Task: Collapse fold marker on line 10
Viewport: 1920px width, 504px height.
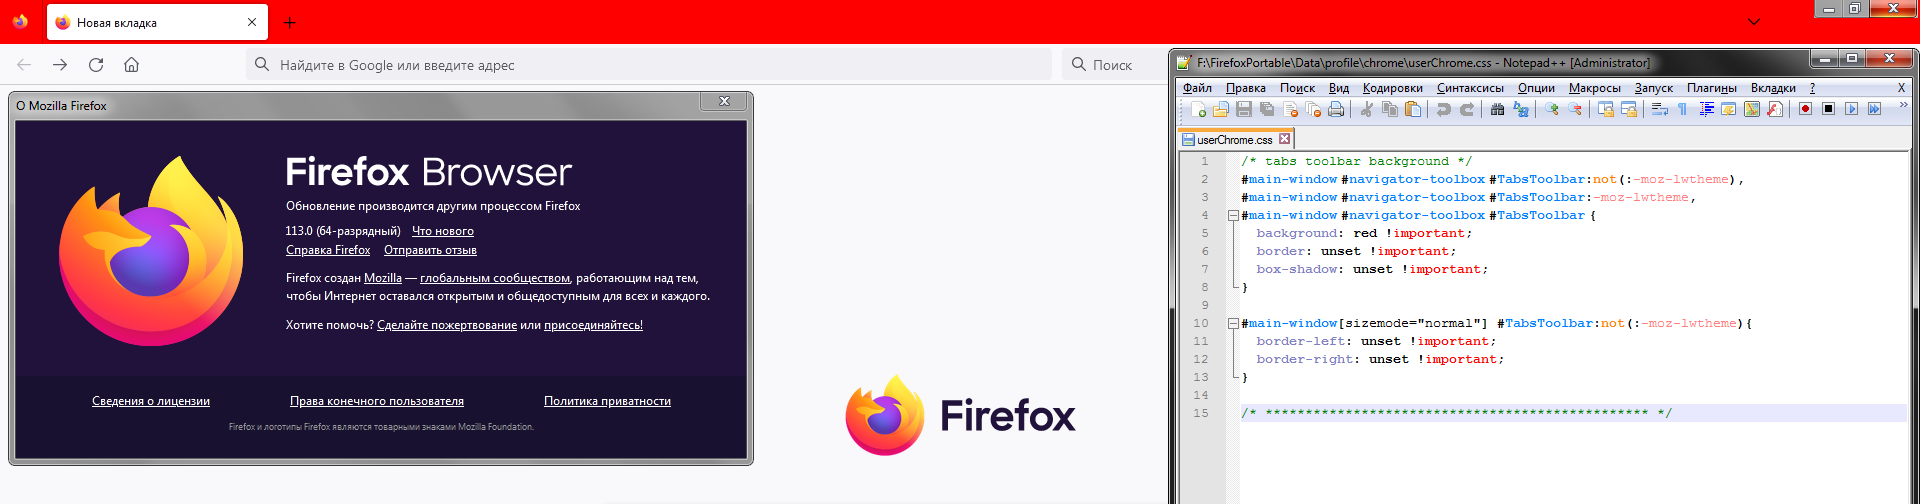Action: coord(1233,323)
